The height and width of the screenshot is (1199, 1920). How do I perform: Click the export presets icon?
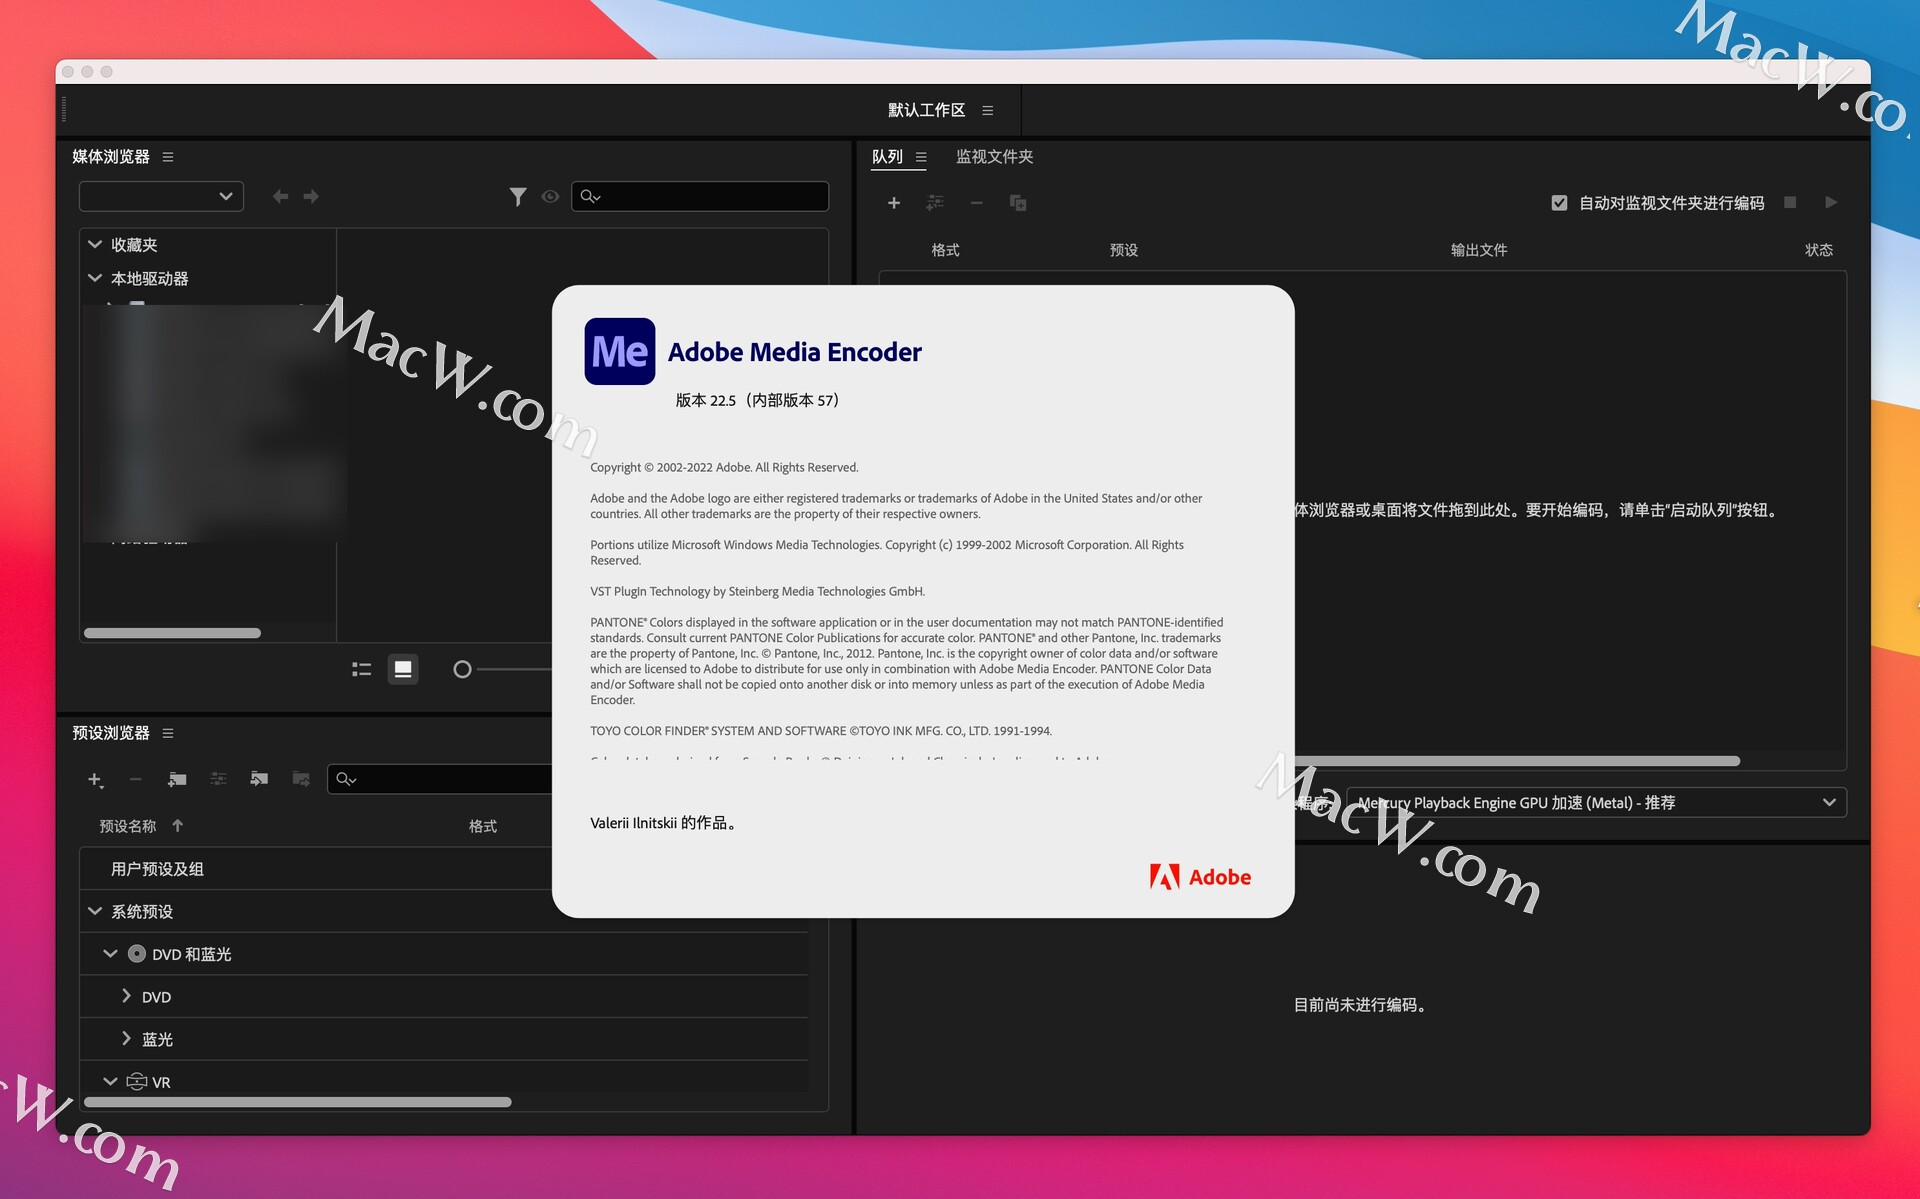click(301, 779)
